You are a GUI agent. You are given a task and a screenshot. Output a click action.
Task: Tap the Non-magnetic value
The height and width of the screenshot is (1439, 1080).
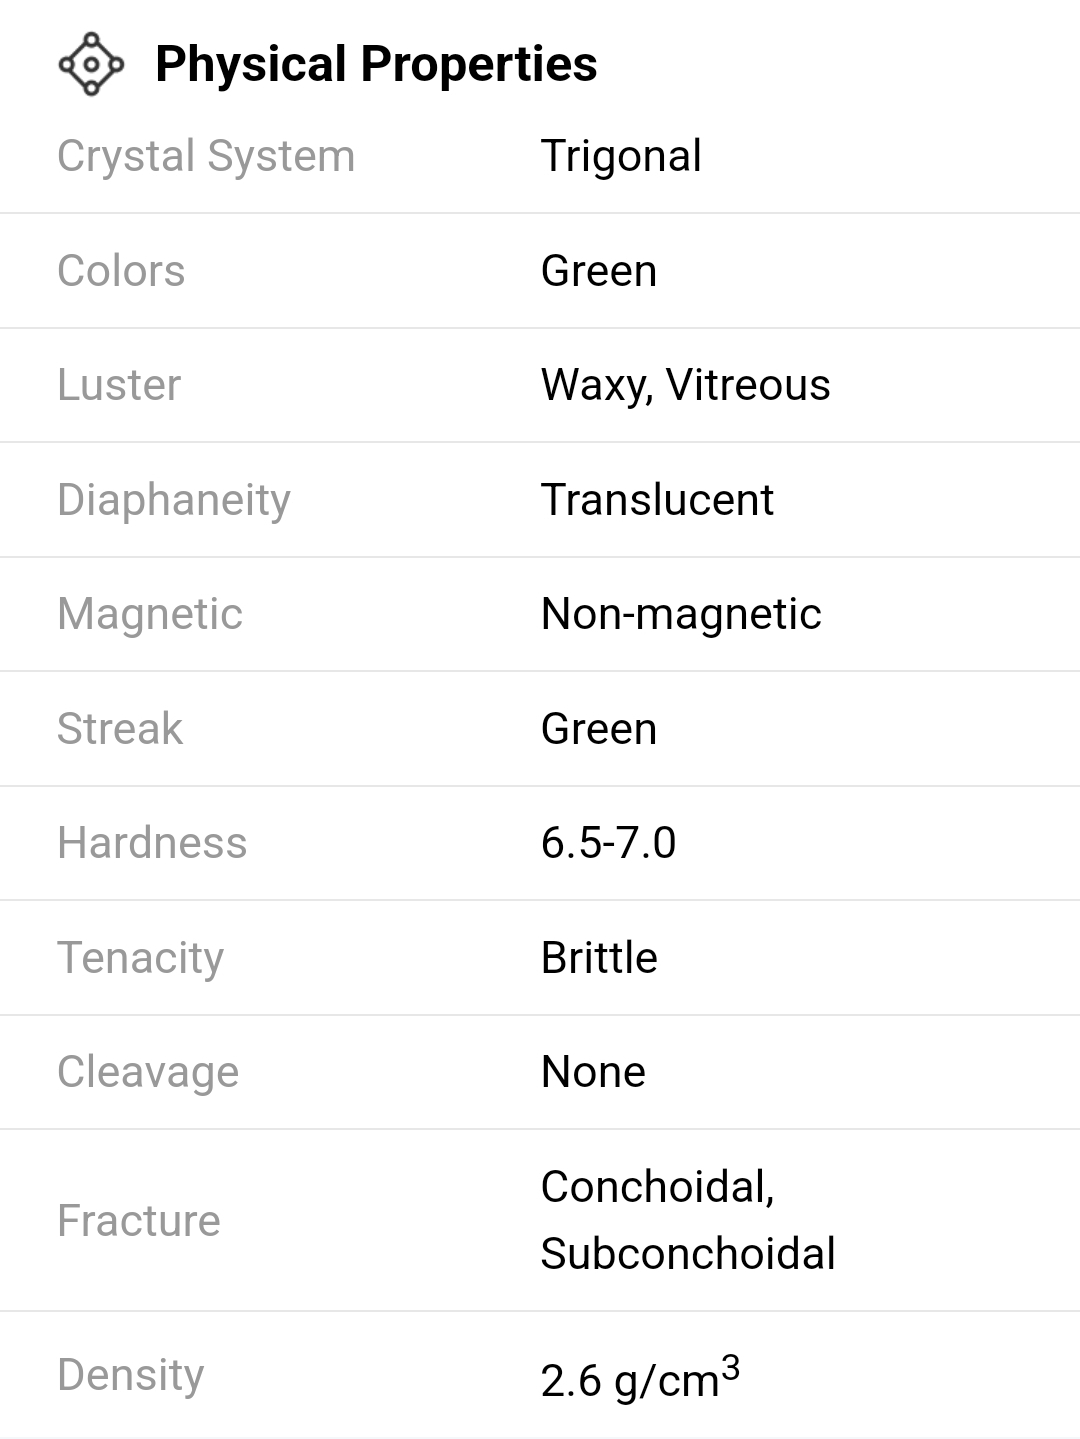pos(681,614)
